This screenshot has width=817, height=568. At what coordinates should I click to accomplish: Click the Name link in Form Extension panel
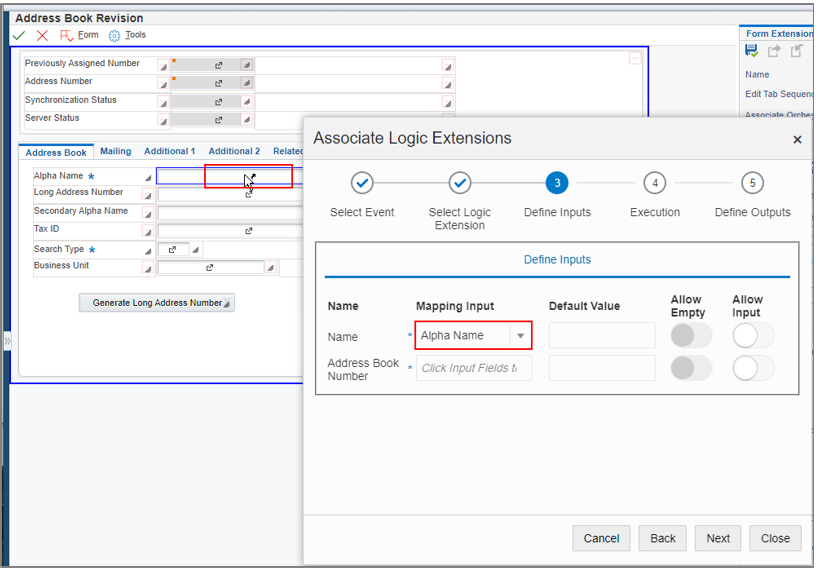pyautogui.click(x=757, y=75)
